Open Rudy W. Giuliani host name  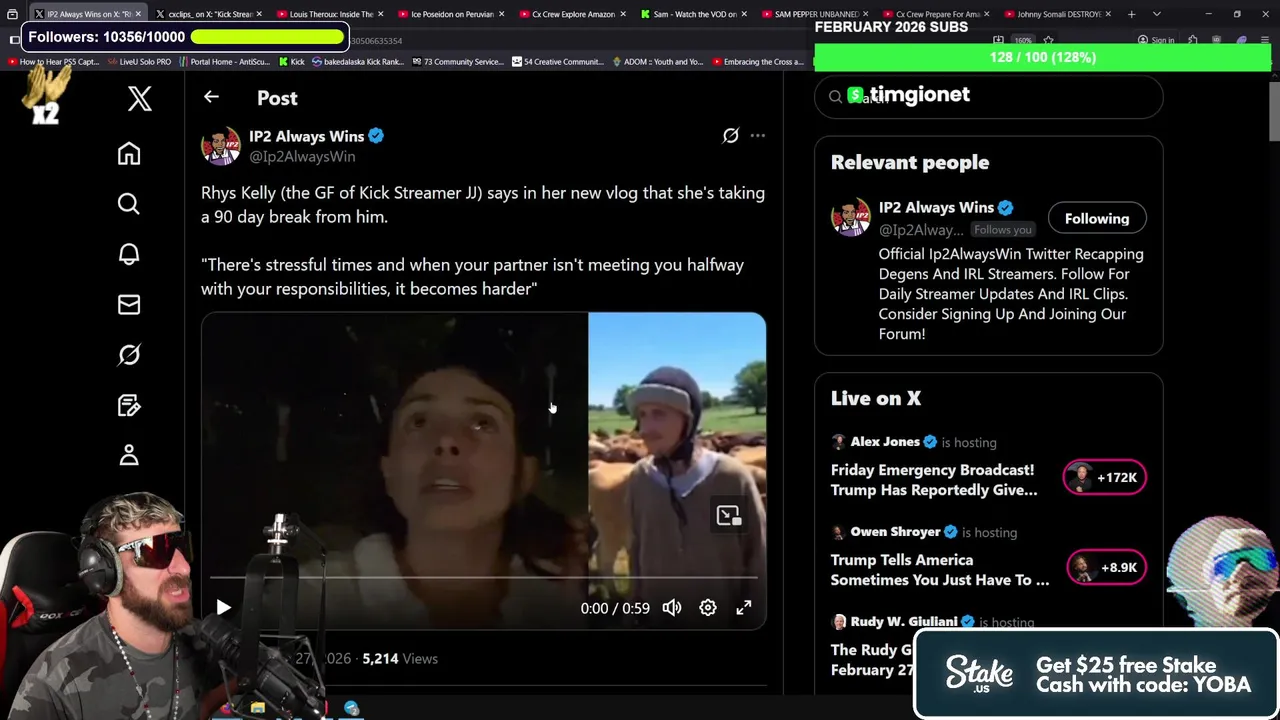tap(903, 622)
